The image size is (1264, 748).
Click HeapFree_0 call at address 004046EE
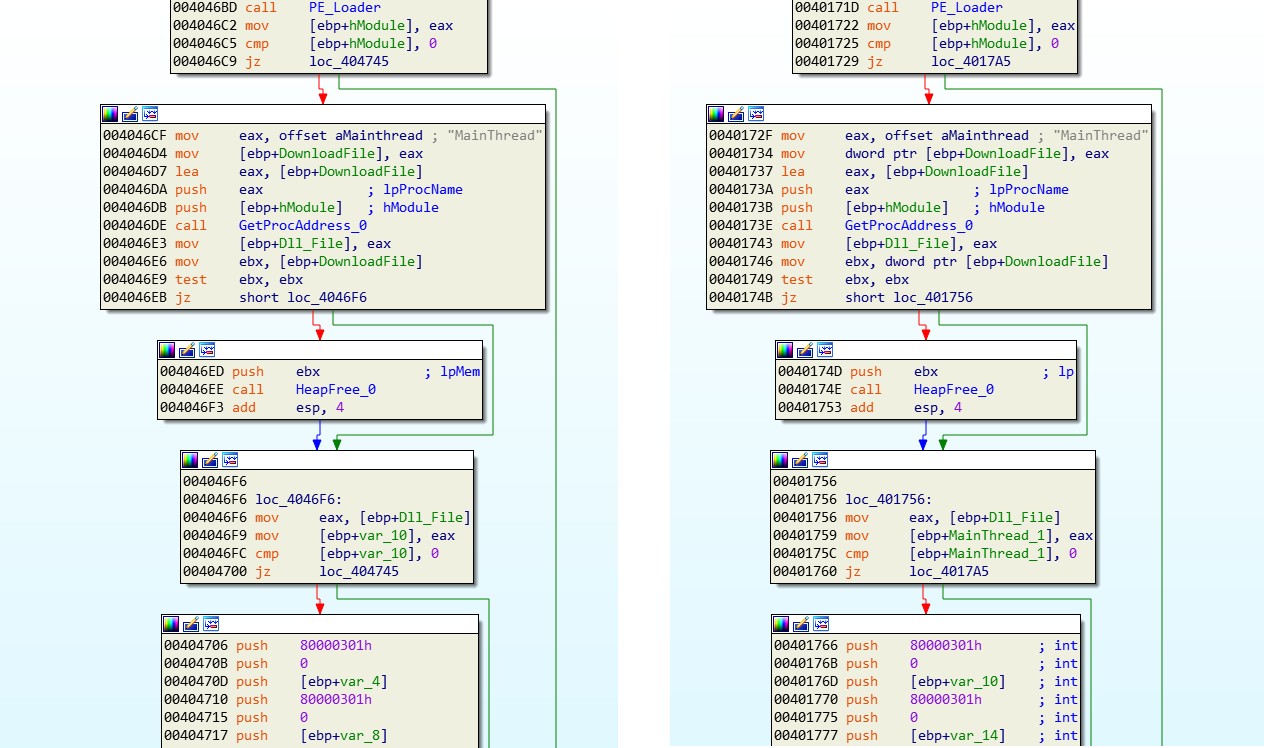click(x=335, y=390)
